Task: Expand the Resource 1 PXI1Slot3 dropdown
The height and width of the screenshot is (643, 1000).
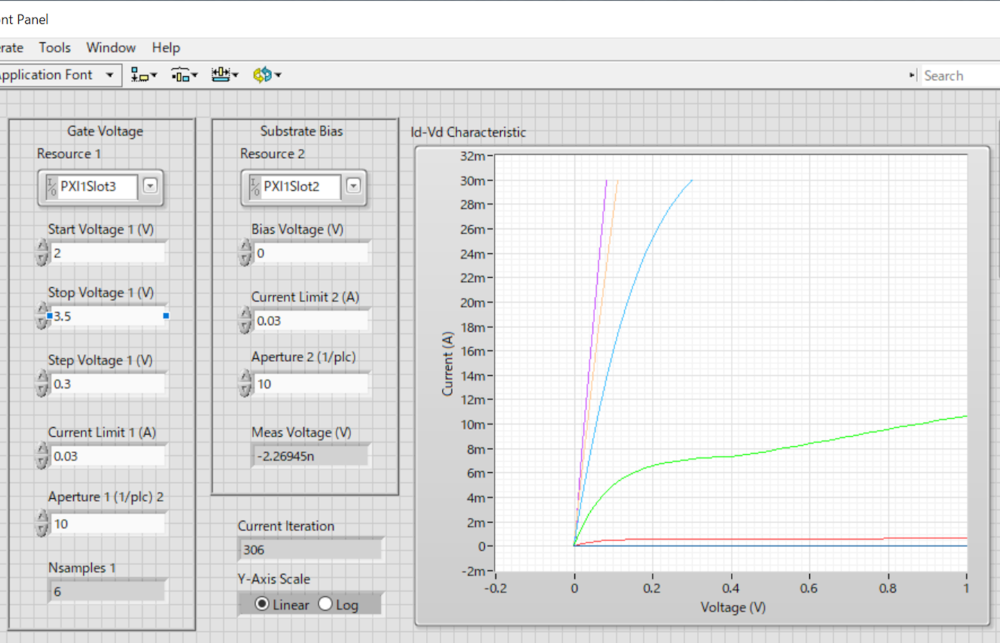Action: click(x=150, y=186)
